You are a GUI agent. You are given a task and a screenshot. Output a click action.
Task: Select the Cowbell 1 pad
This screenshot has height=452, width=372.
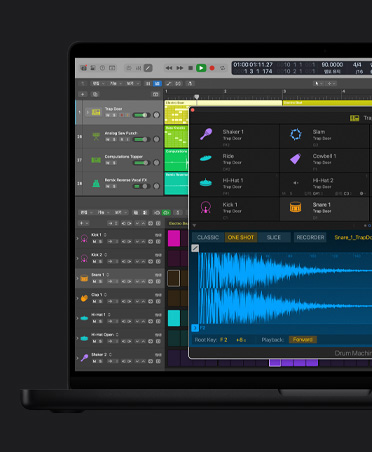(x=324, y=161)
